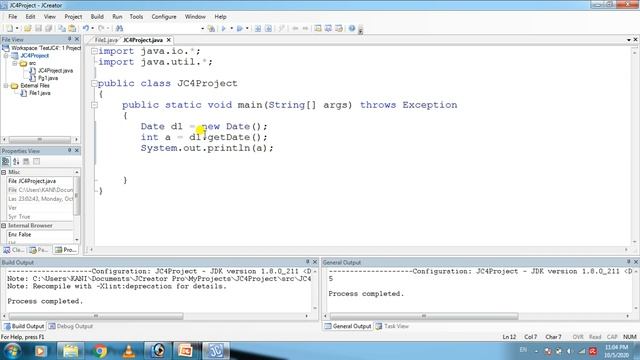Open the Windows Start button
The image size is (640, 360).
(12, 351)
